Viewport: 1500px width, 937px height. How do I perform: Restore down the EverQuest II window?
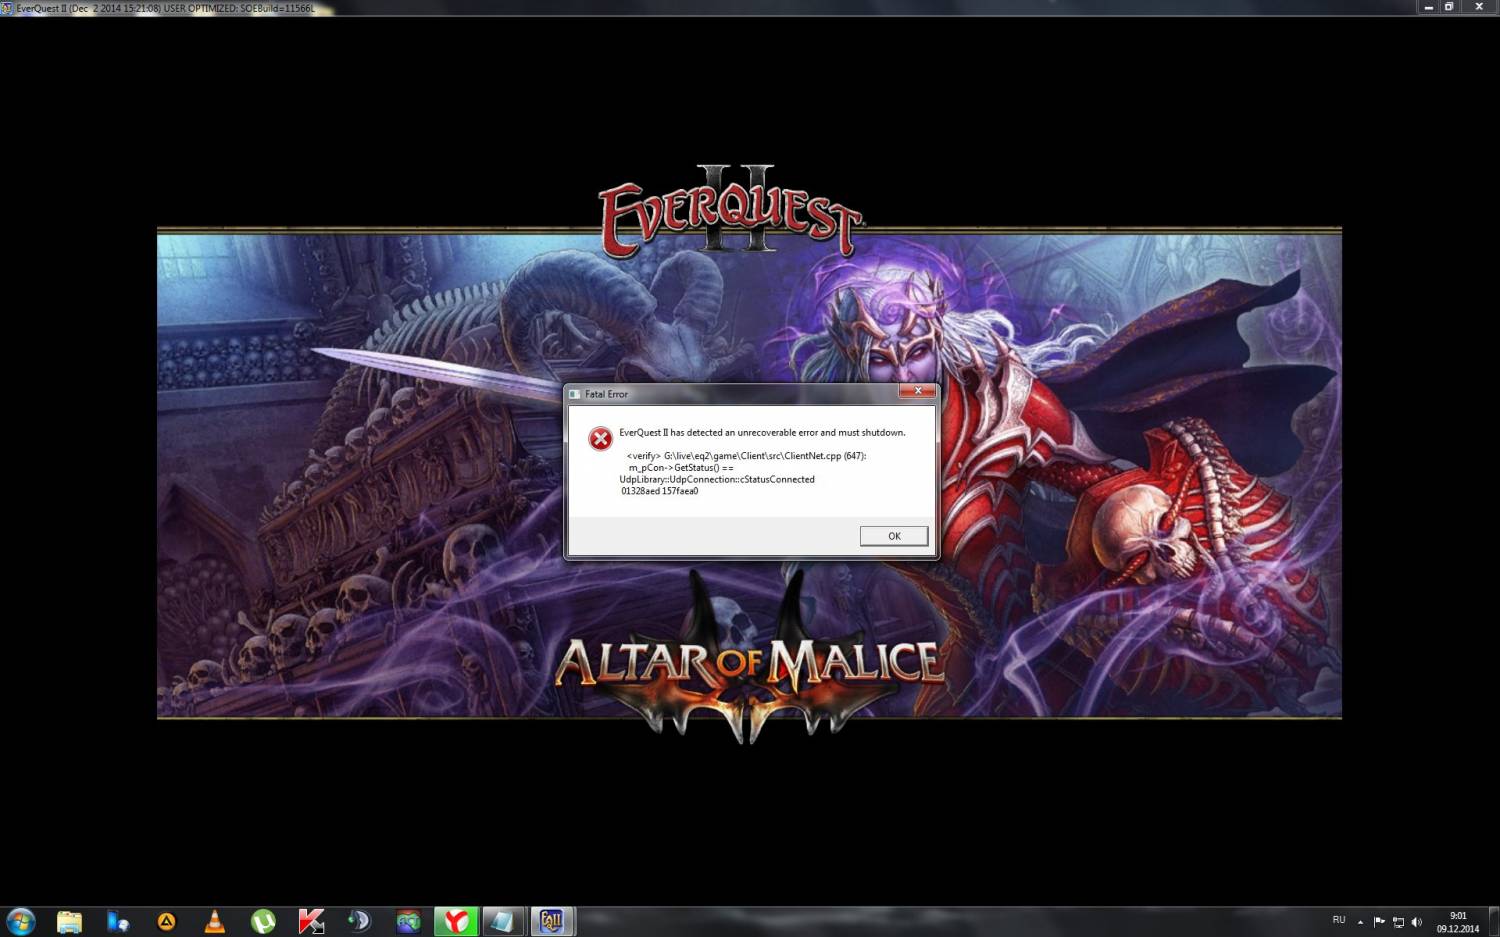1449,7
